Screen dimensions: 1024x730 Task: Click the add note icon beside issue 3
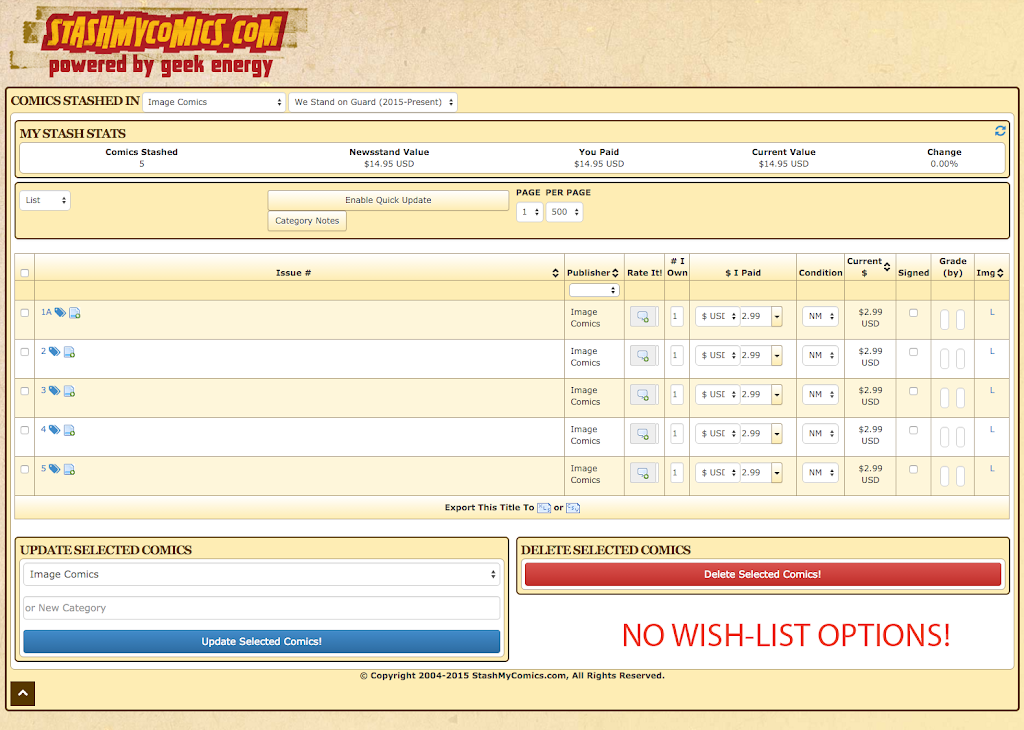pyautogui.click(x=69, y=392)
